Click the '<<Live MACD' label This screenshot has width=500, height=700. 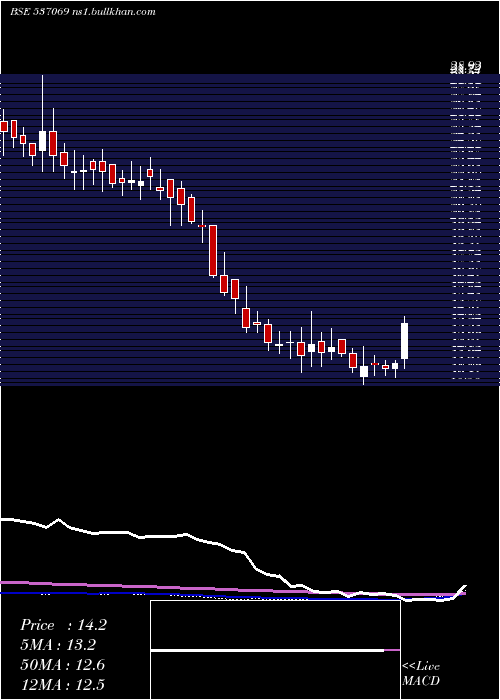pos(421,674)
